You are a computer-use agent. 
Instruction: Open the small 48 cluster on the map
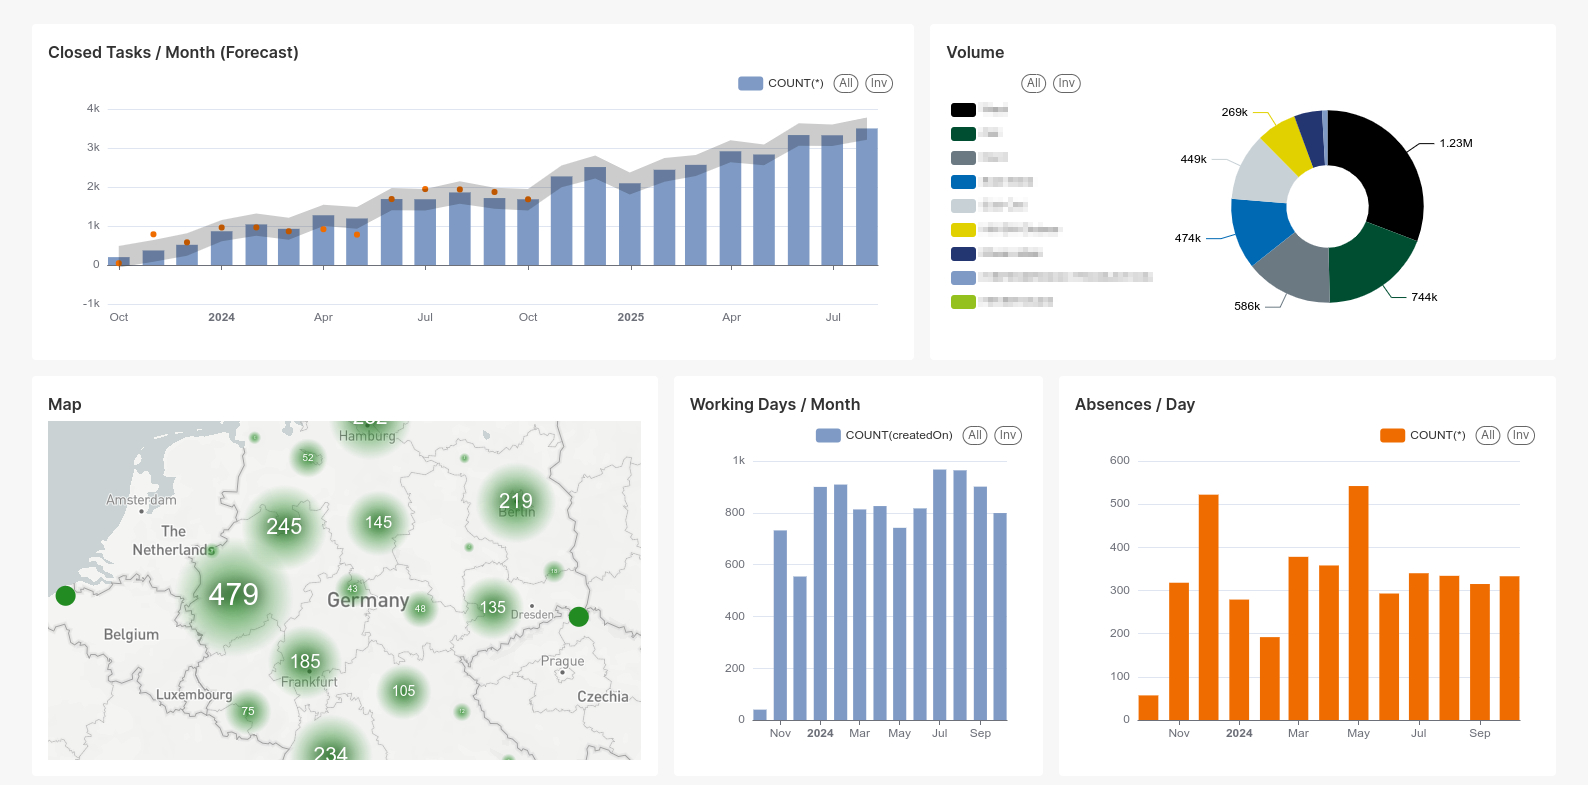pyautogui.click(x=420, y=608)
